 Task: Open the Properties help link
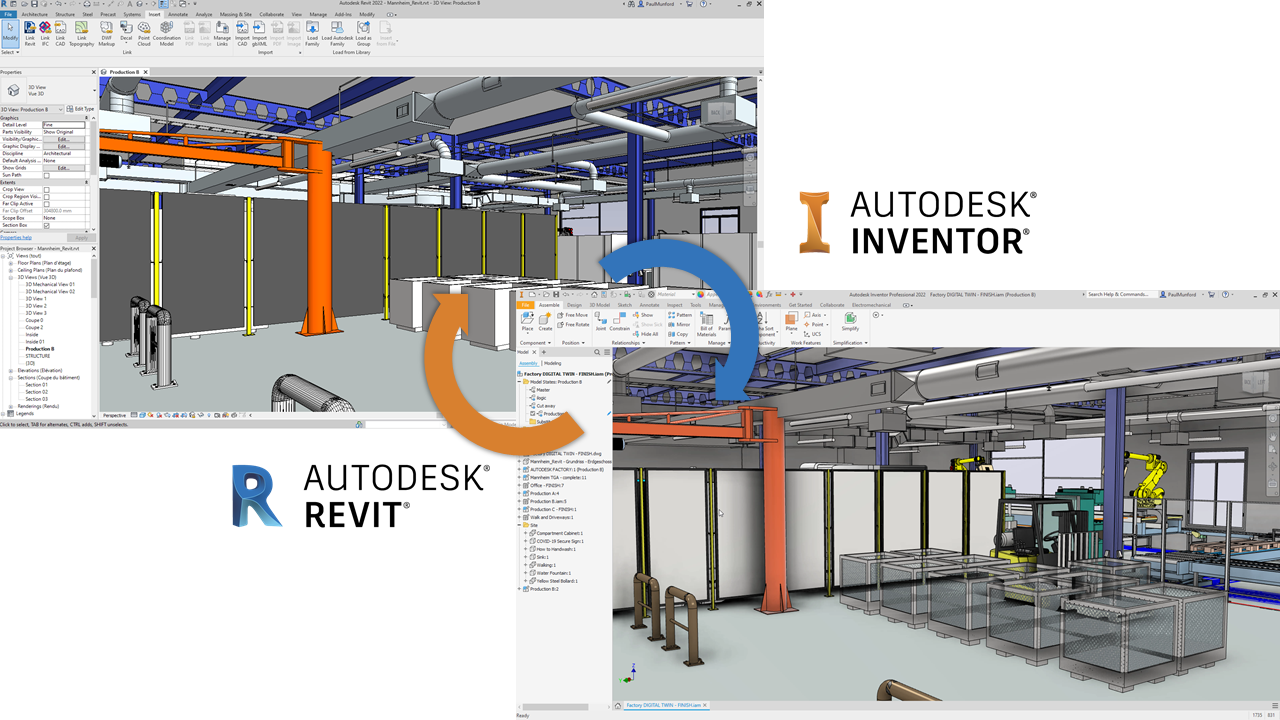16,237
